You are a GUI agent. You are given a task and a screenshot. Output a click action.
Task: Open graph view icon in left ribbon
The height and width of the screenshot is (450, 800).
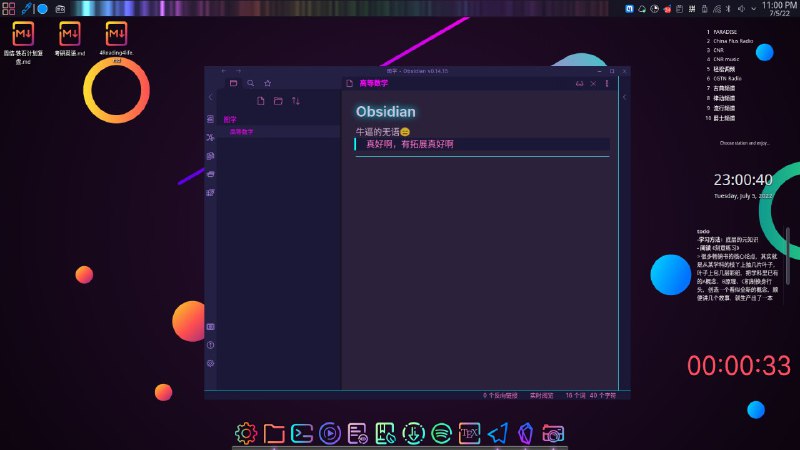[210, 137]
